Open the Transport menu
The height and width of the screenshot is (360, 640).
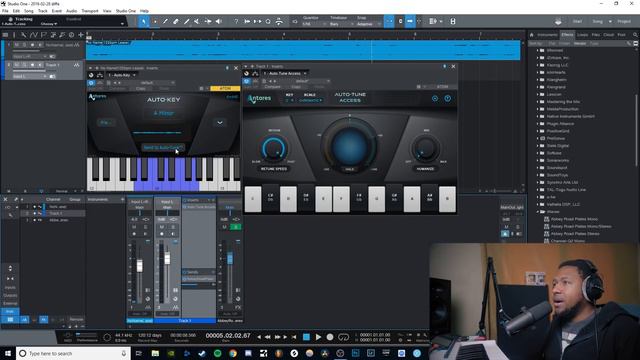coord(90,11)
